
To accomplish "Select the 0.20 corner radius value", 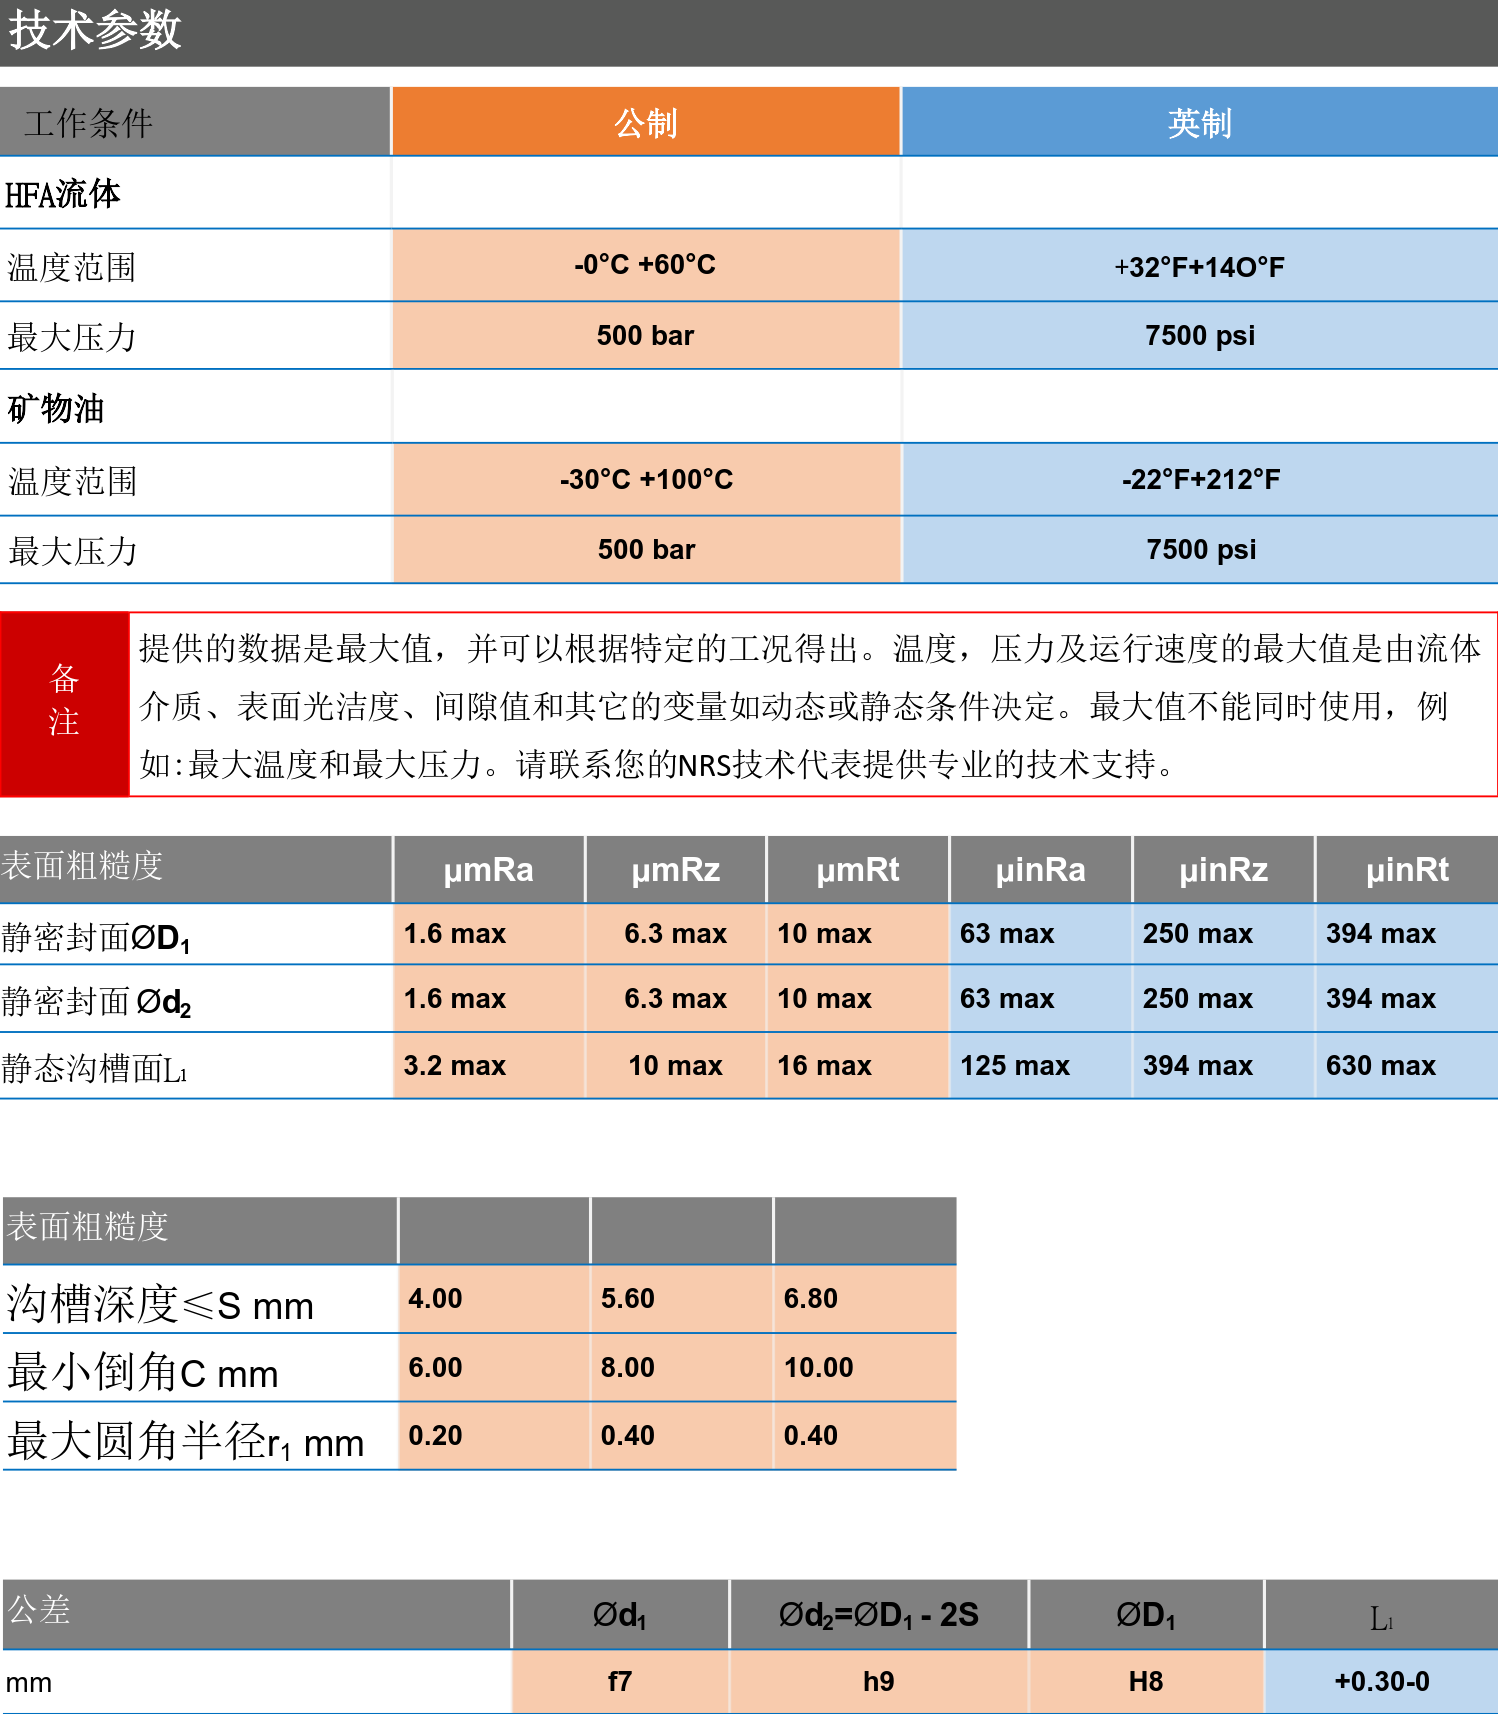I will [x=435, y=1436].
